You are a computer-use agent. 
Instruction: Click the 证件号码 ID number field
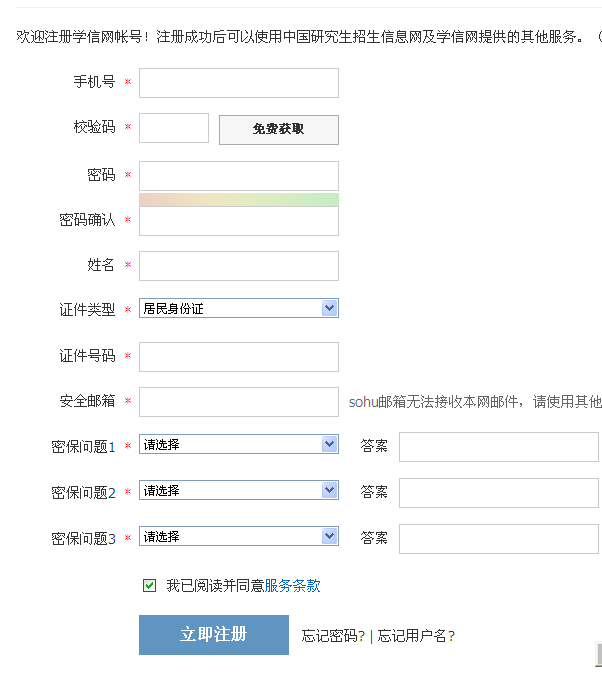239,357
